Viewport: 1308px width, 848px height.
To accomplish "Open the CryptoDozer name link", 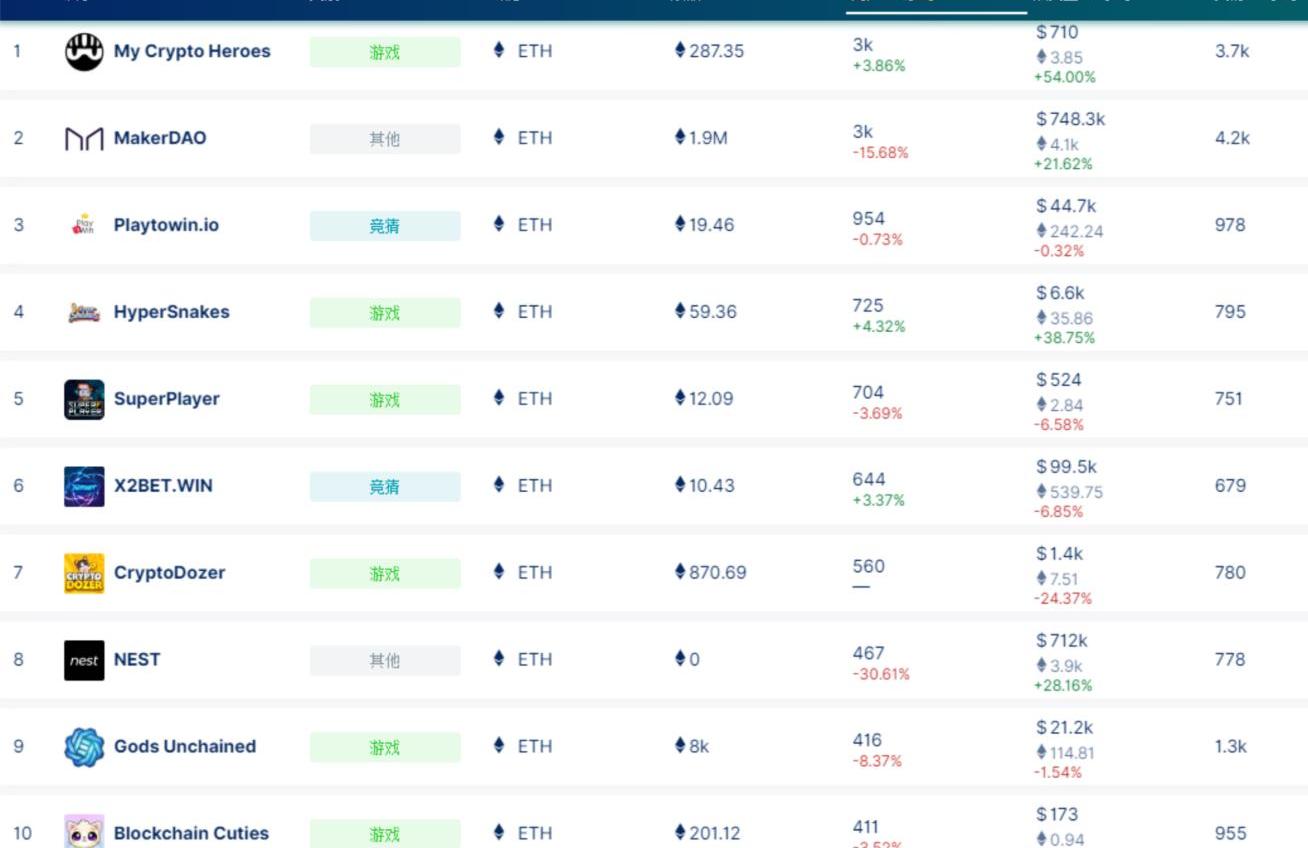I will [x=169, y=573].
